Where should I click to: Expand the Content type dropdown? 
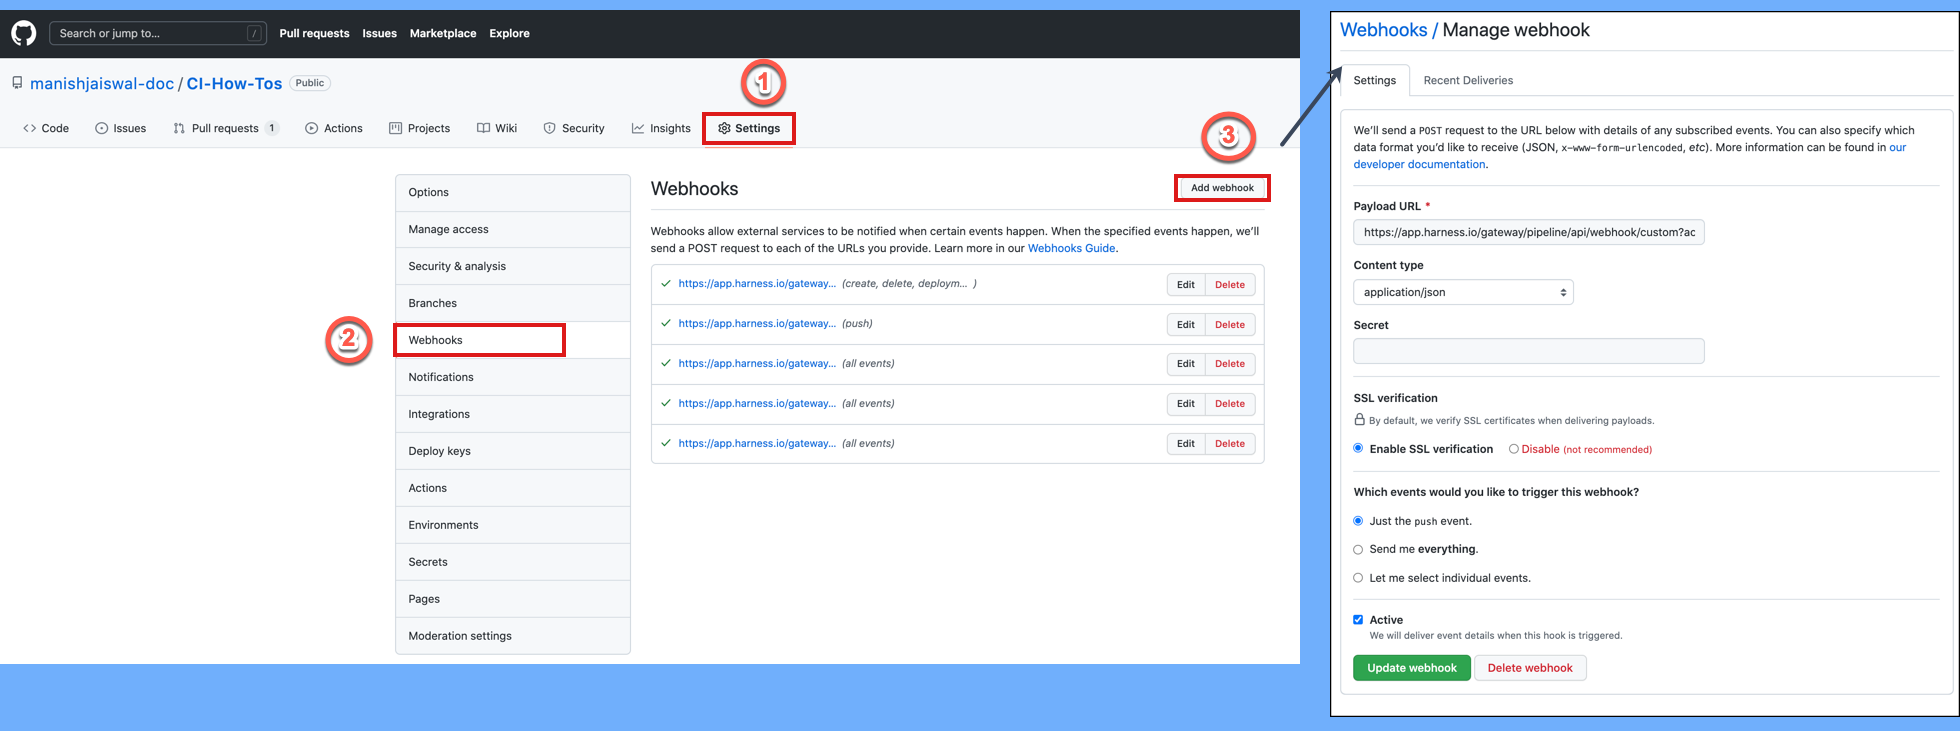tap(1463, 292)
